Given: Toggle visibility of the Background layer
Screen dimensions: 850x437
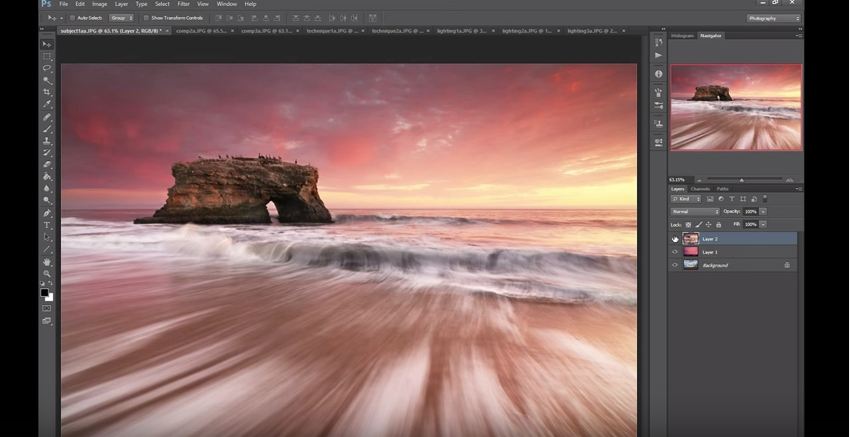Looking at the screenshot, I should point(675,265).
